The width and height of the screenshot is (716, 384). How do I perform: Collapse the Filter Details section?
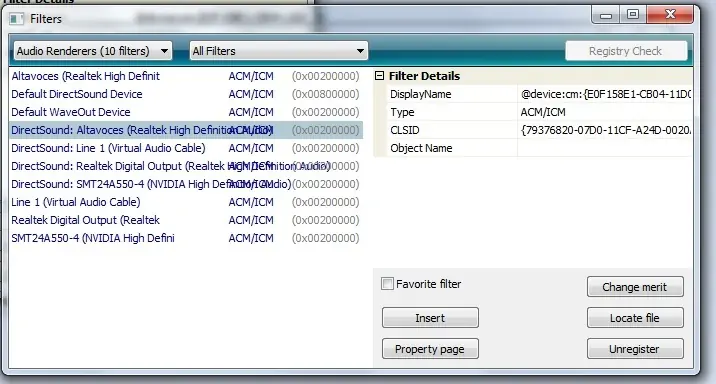[x=379, y=76]
